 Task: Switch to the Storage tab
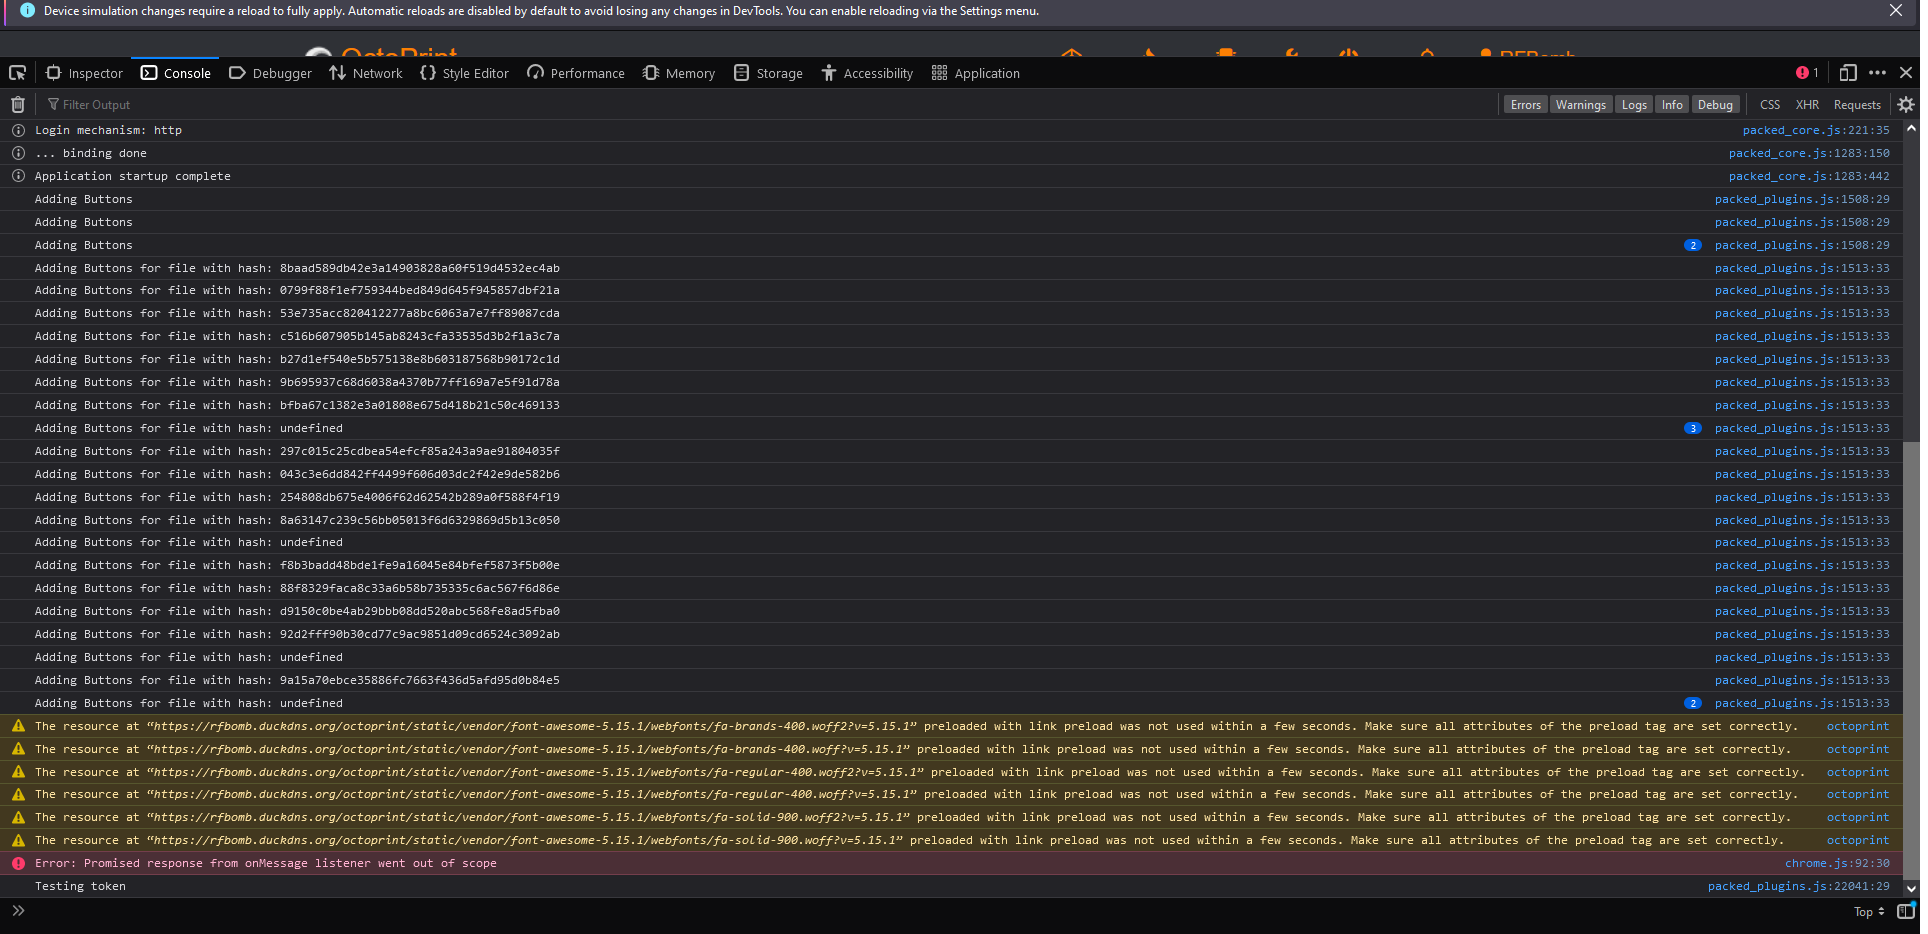(x=768, y=73)
